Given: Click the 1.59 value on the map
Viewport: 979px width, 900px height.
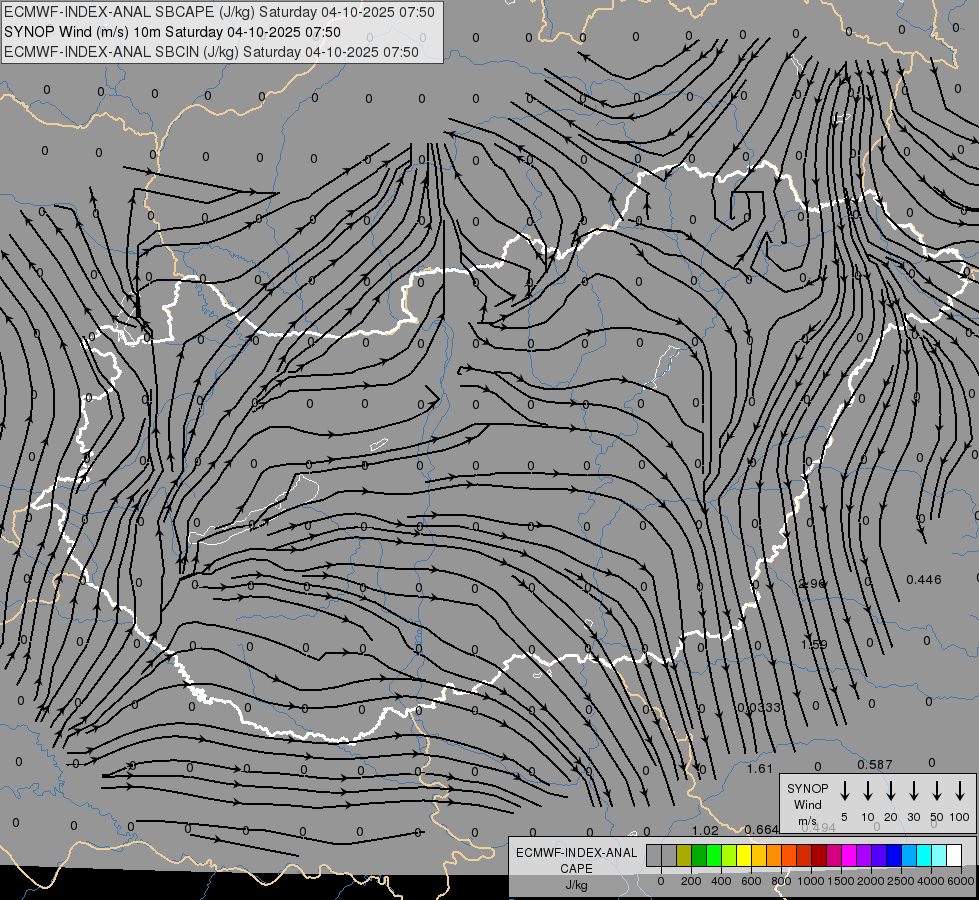Looking at the screenshot, I should click(x=814, y=644).
